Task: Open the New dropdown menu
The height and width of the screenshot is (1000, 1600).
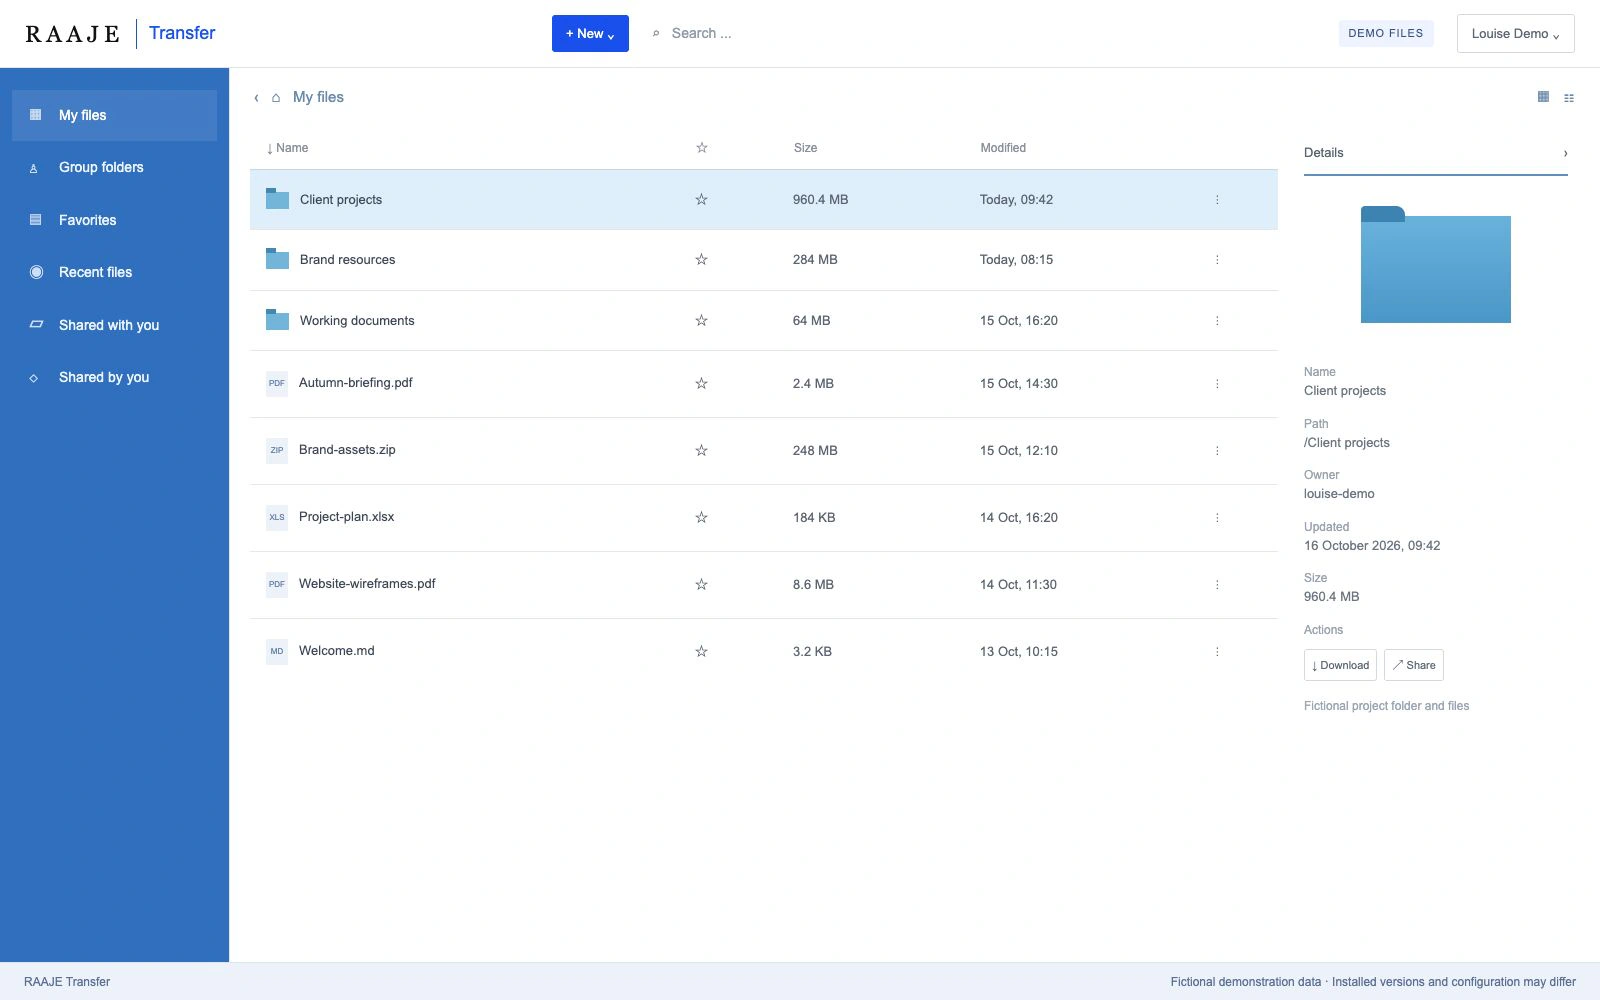Action: click(590, 33)
